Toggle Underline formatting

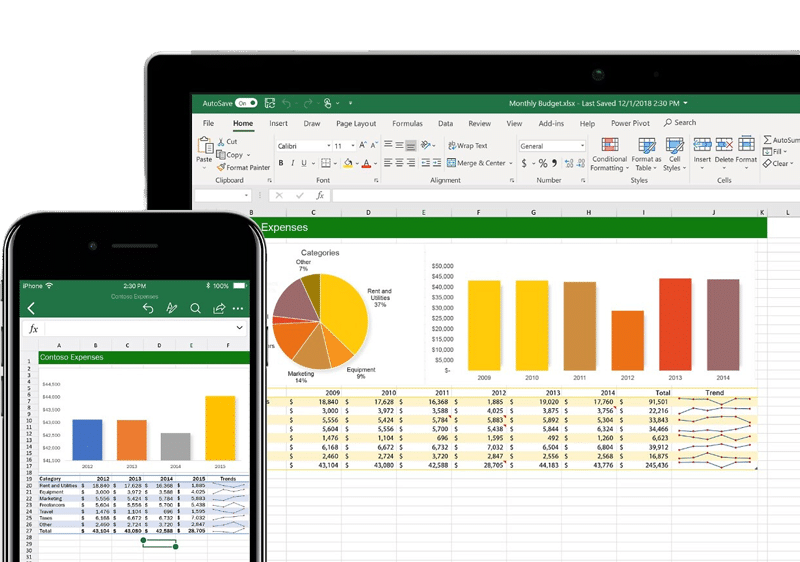[x=304, y=163]
